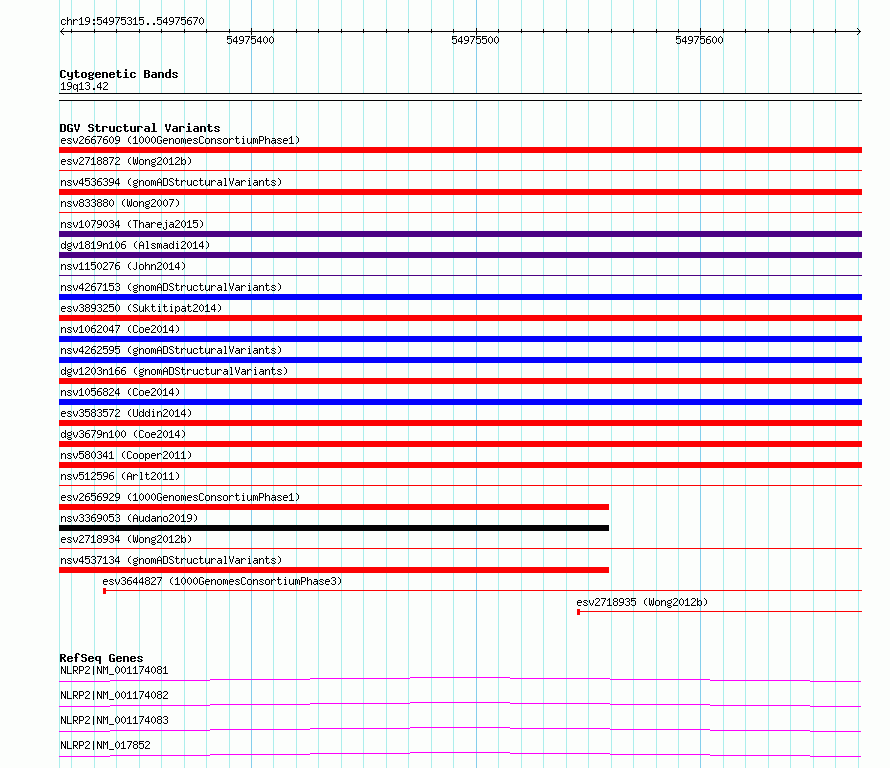Click the purple nsv1079034 Thareja2015 bar
Viewport: 890px width, 768px height.
coord(460,234)
